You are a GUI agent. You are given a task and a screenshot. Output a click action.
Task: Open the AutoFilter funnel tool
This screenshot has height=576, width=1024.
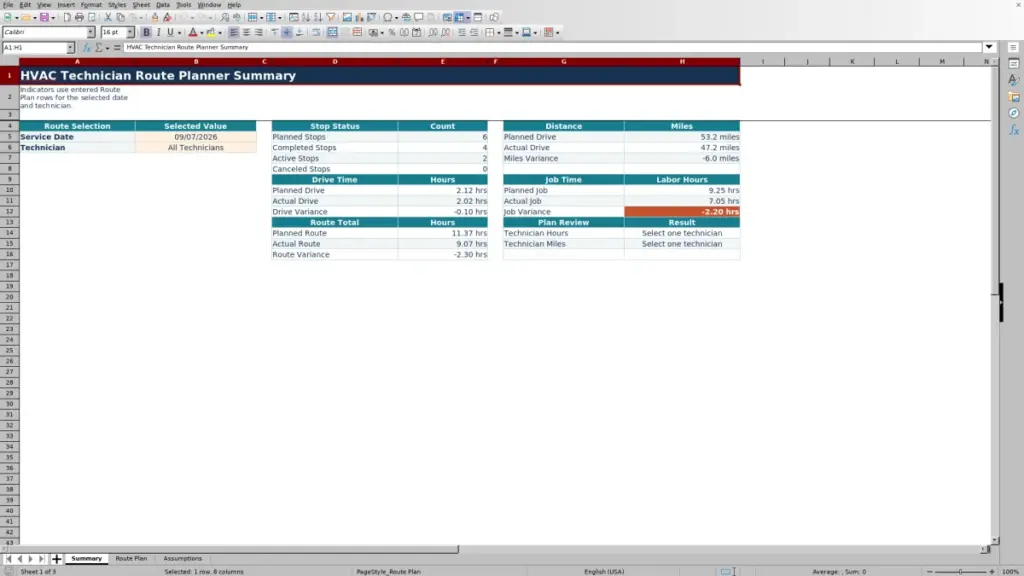coord(330,18)
